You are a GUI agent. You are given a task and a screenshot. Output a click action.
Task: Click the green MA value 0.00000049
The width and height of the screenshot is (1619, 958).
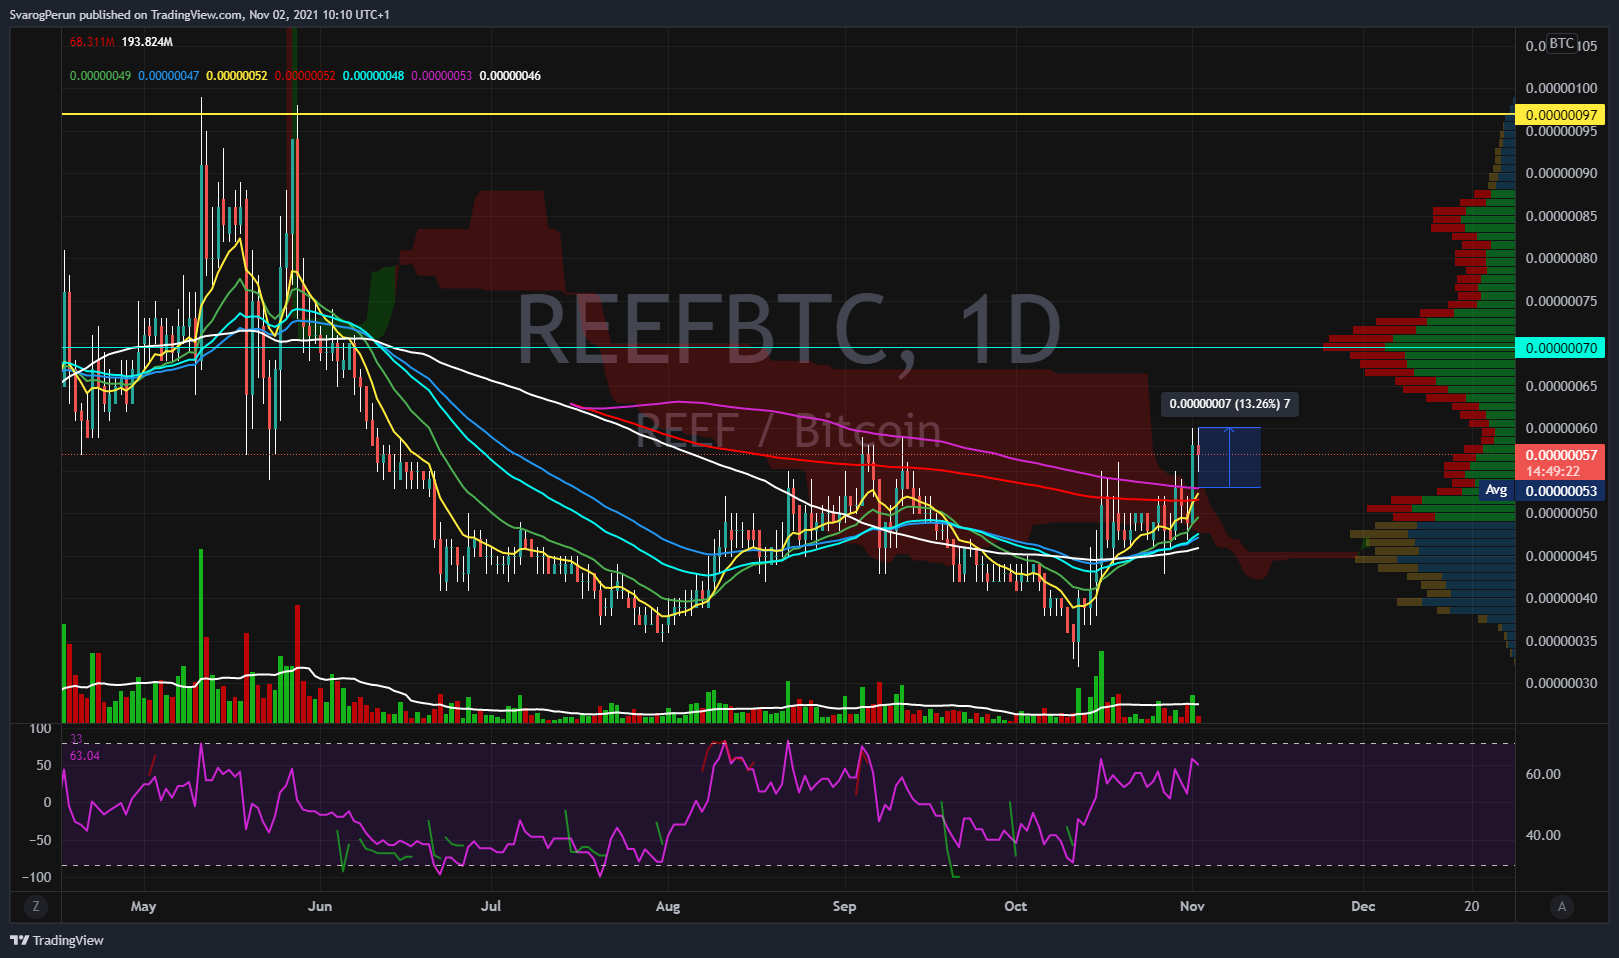pyautogui.click(x=100, y=76)
